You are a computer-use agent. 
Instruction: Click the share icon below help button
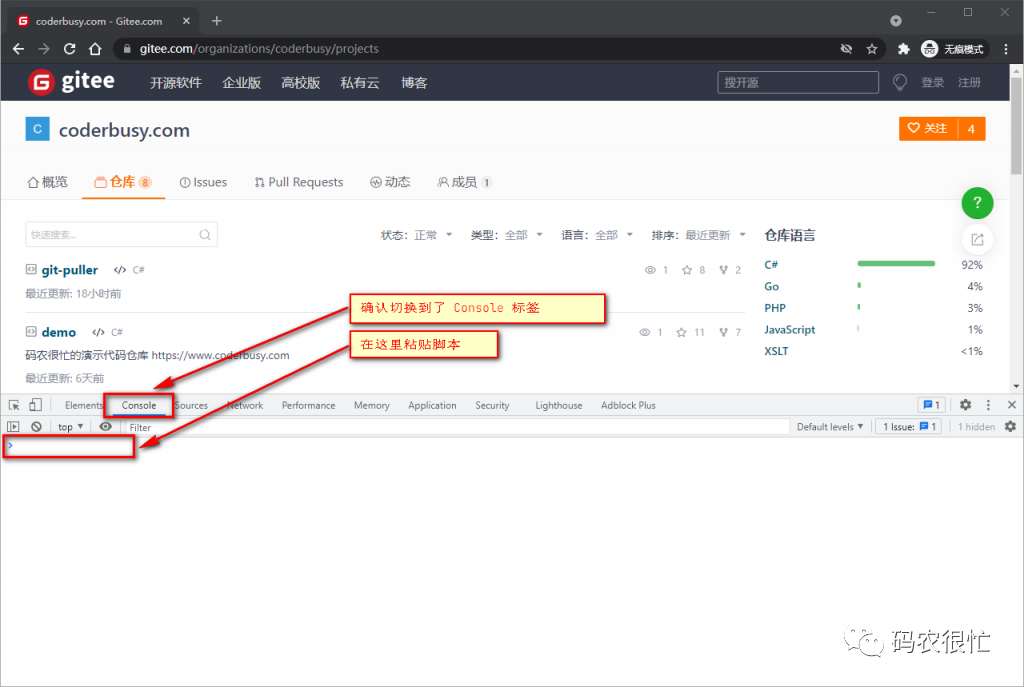[x=977, y=240]
